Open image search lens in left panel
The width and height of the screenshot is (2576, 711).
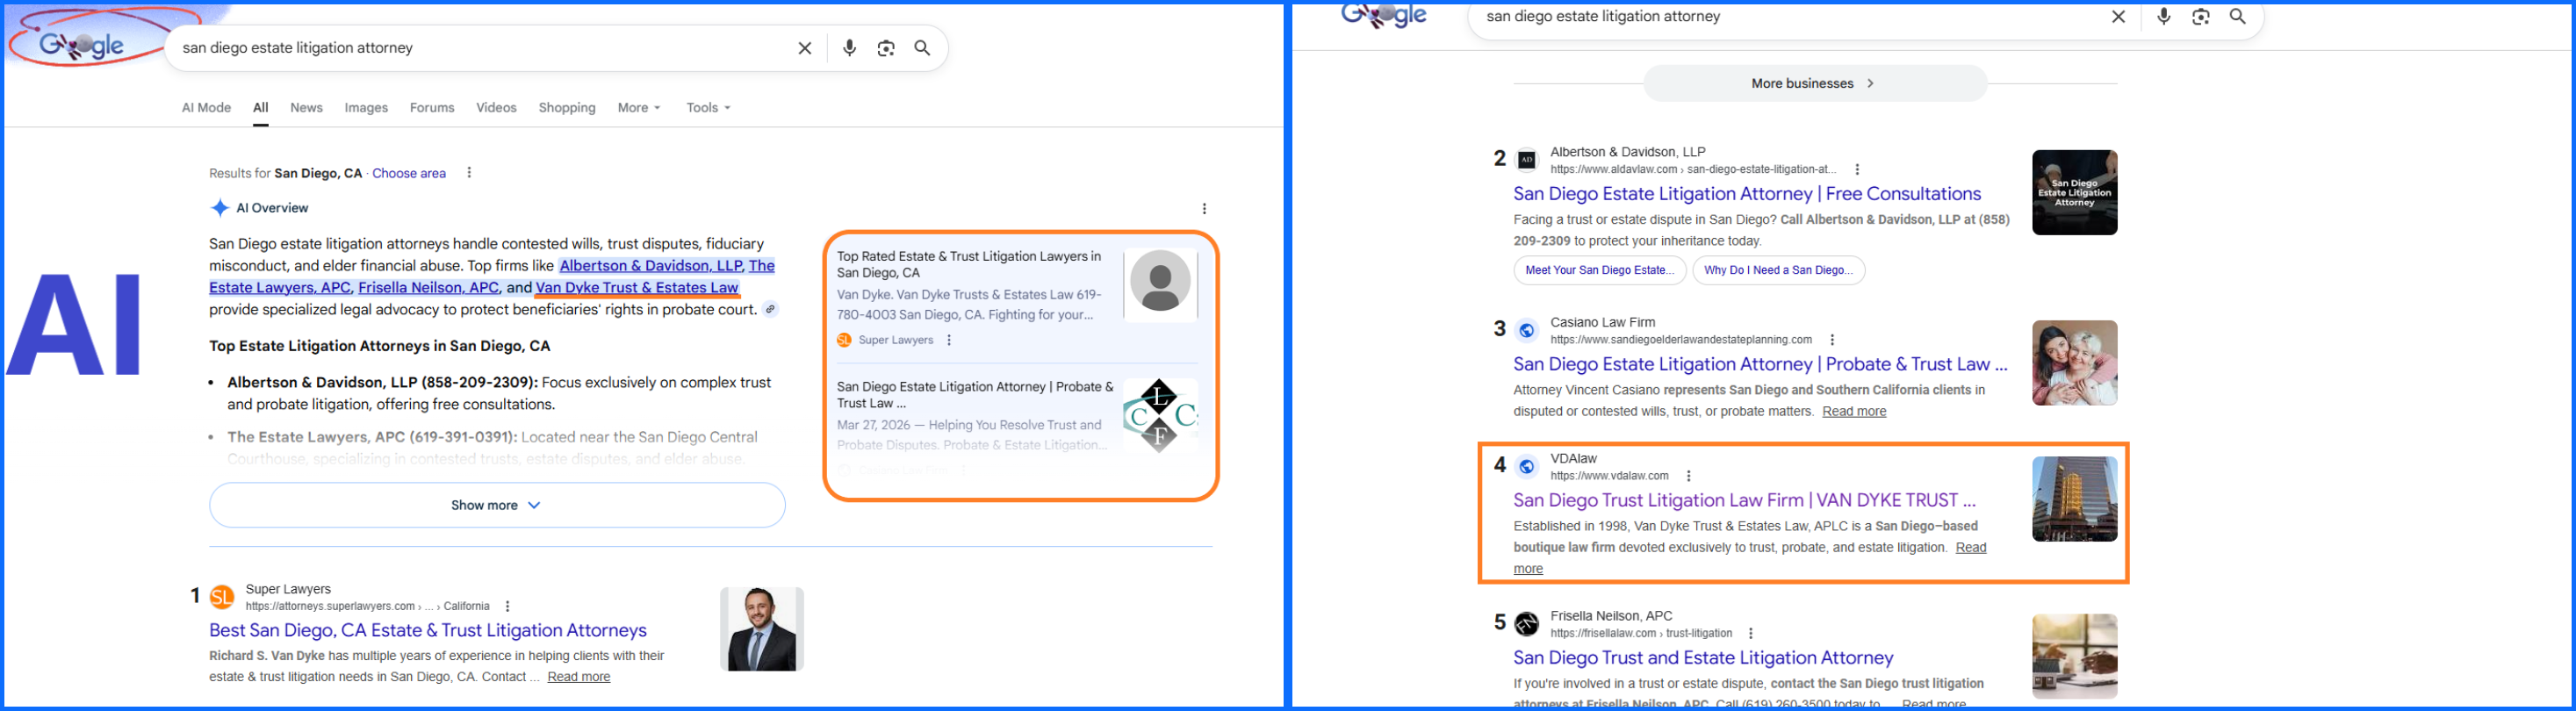click(886, 48)
